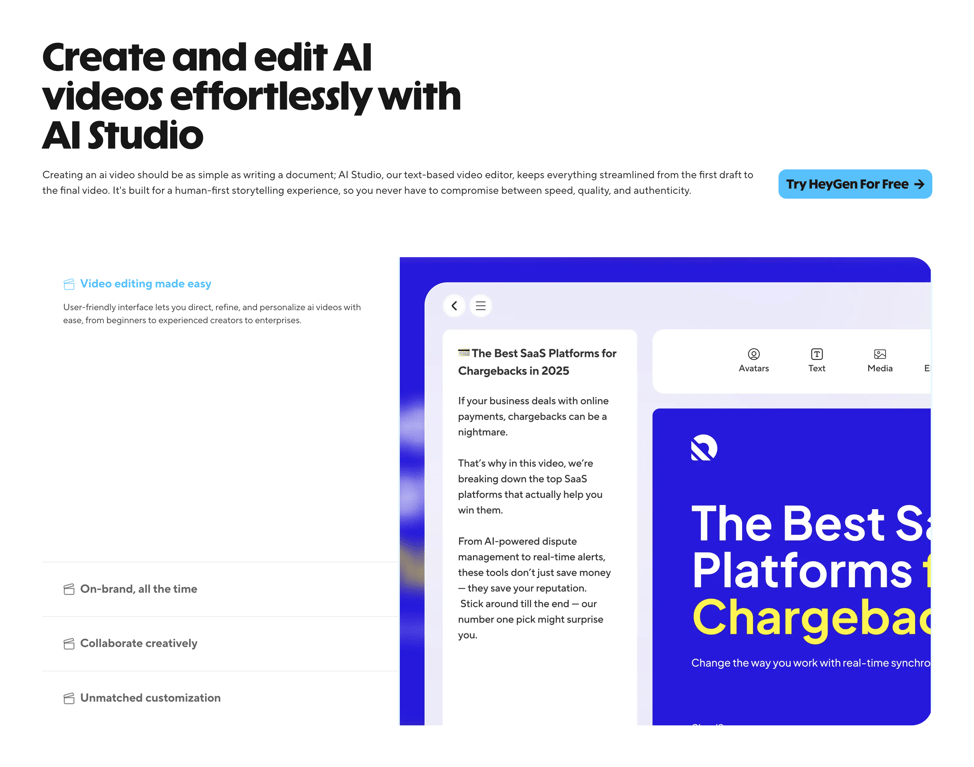Click the 'Stick around till the end' script line

click(530, 619)
